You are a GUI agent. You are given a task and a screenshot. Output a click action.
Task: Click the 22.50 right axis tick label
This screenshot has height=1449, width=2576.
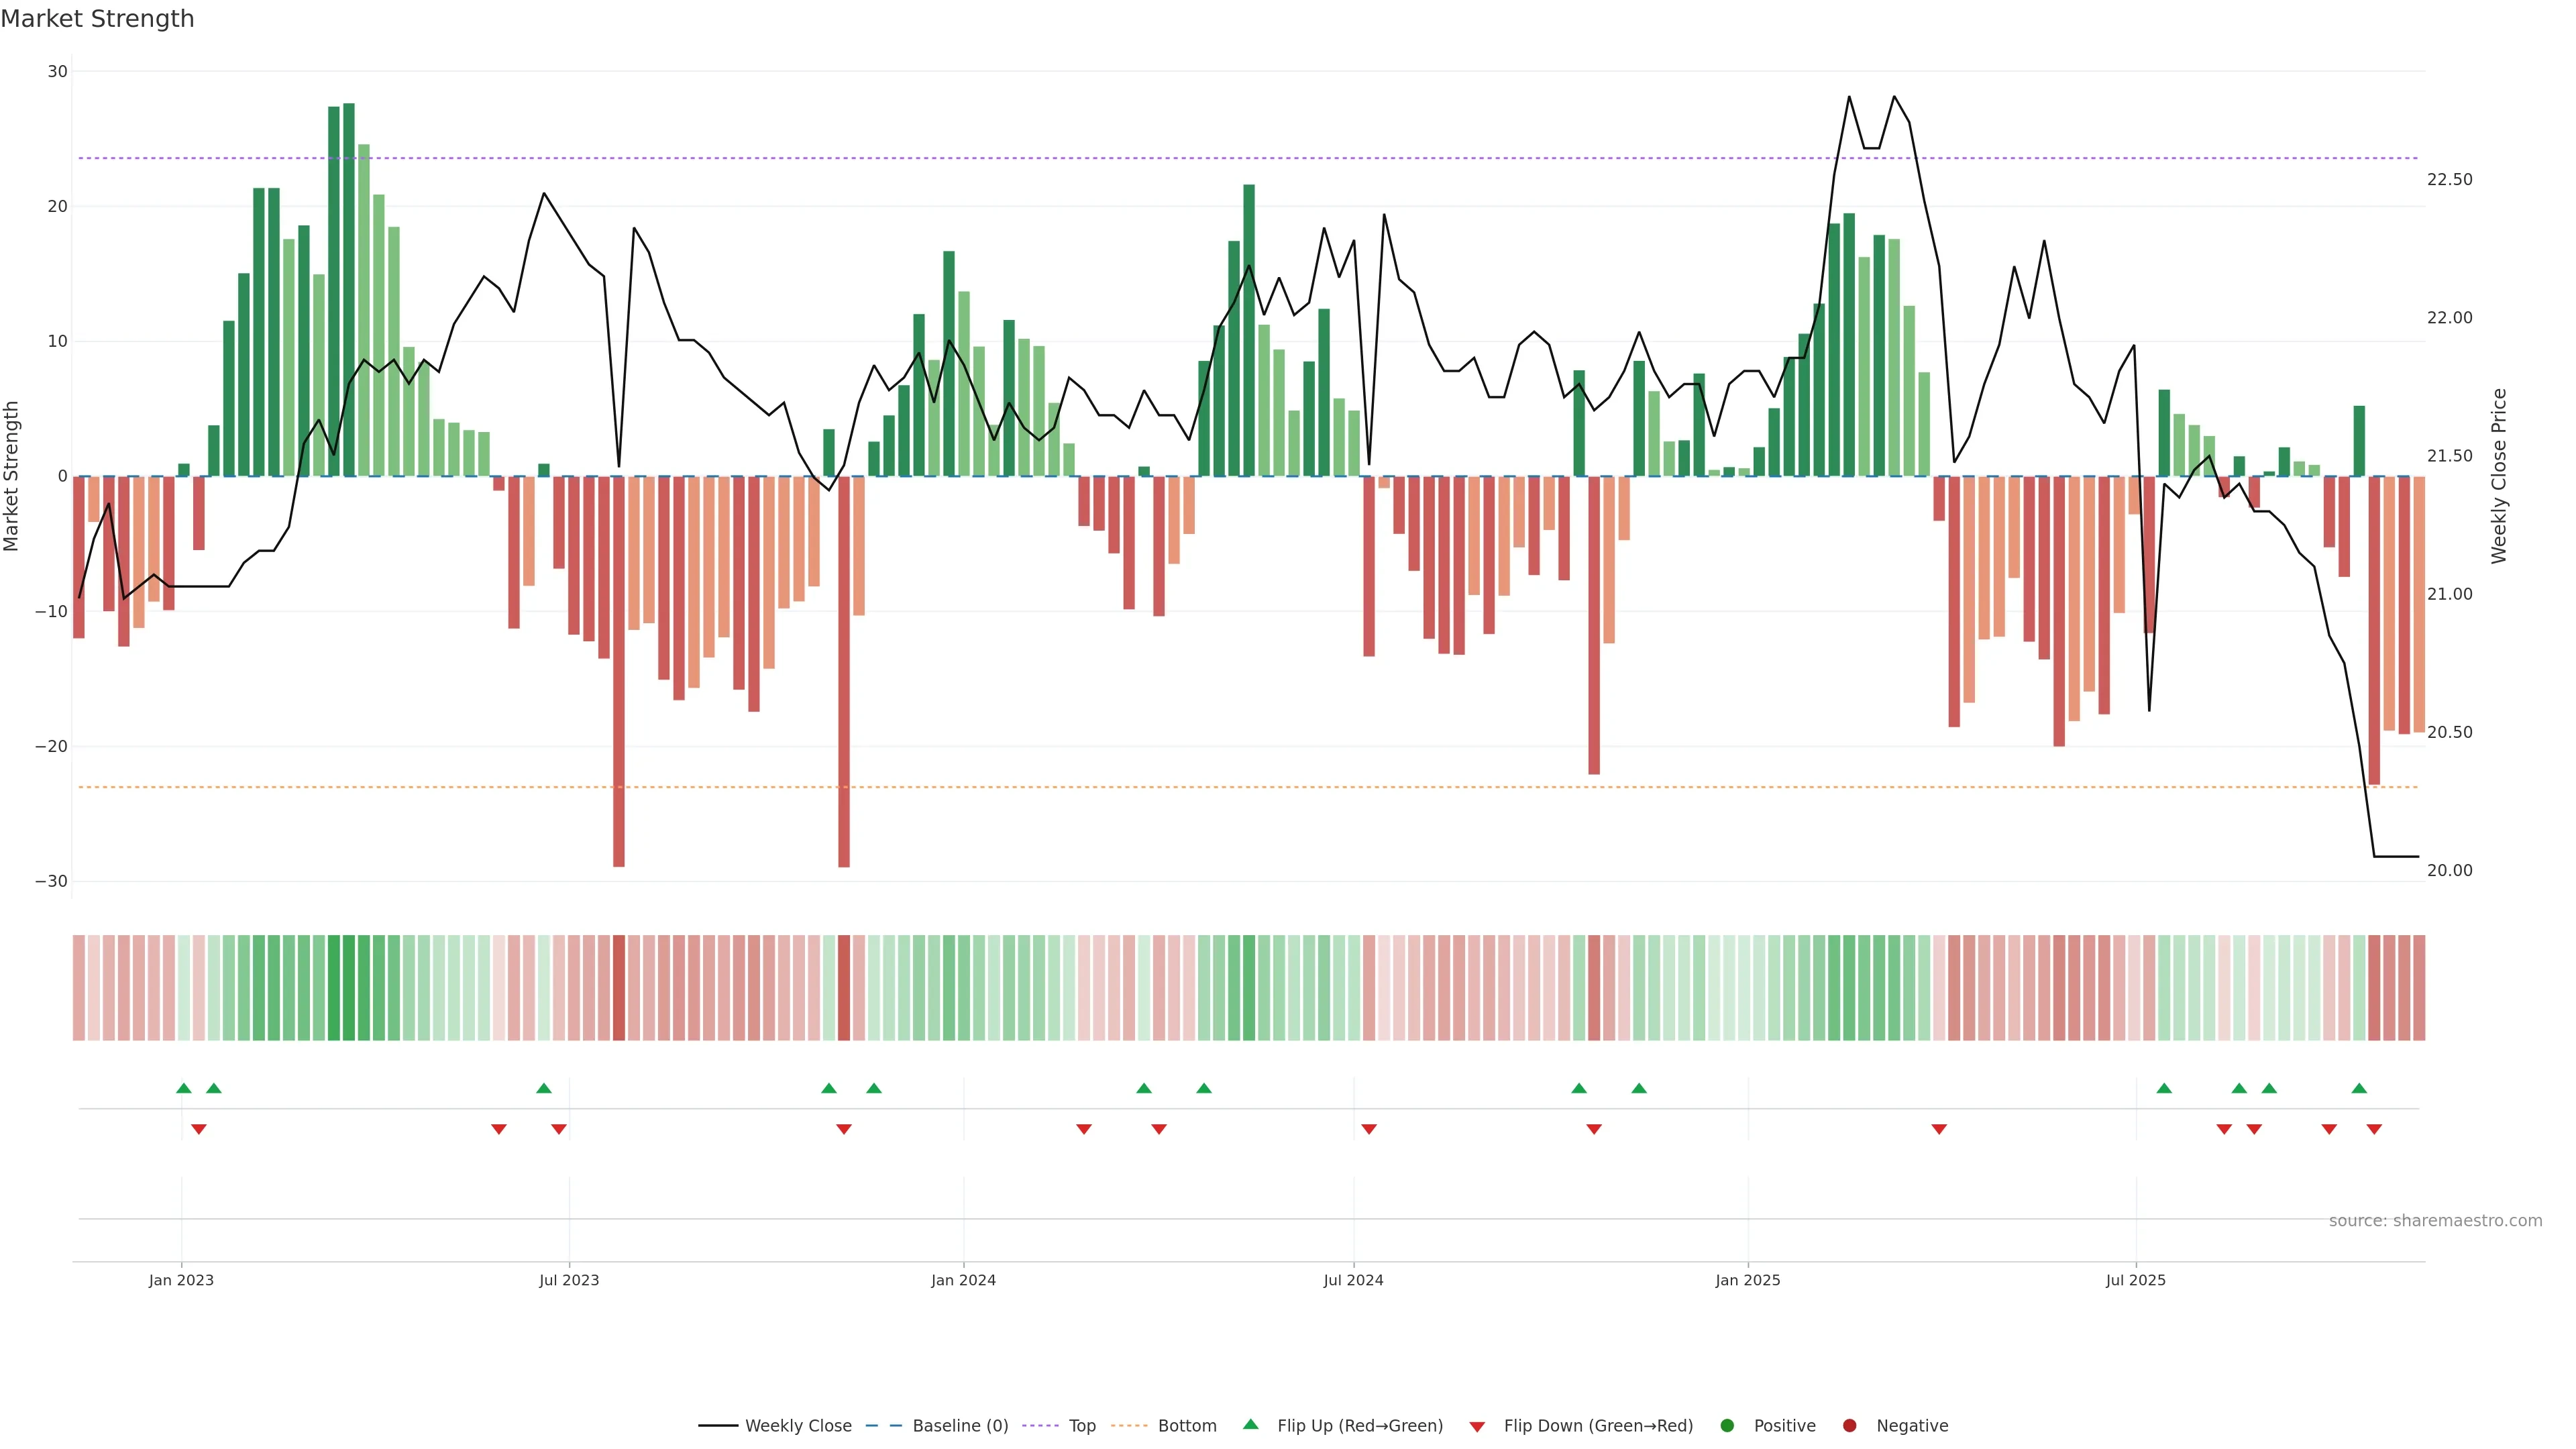(x=2449, y=180)
